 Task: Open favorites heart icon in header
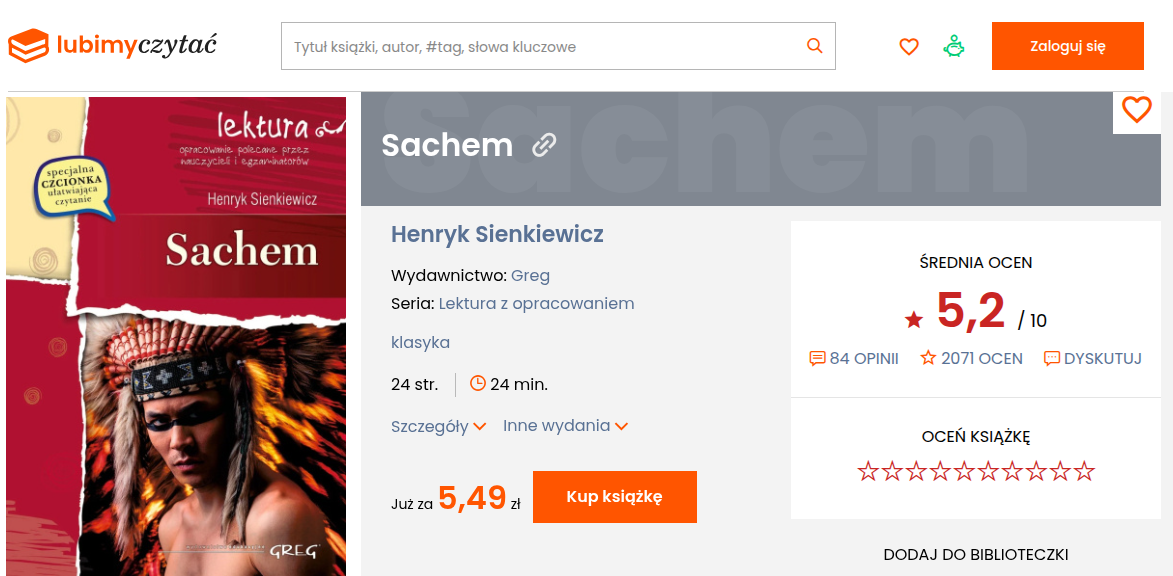click(908, 46)
